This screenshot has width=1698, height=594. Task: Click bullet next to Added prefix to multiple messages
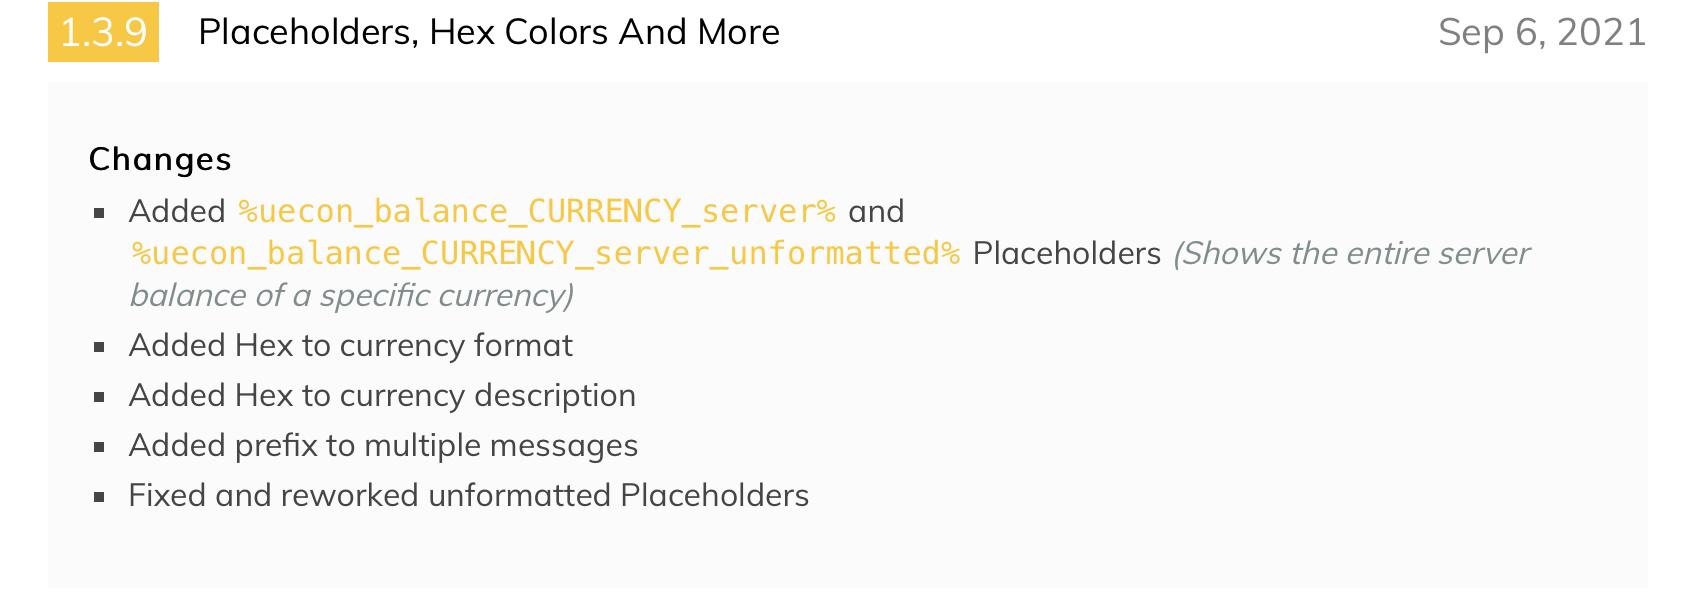(99, 447)
